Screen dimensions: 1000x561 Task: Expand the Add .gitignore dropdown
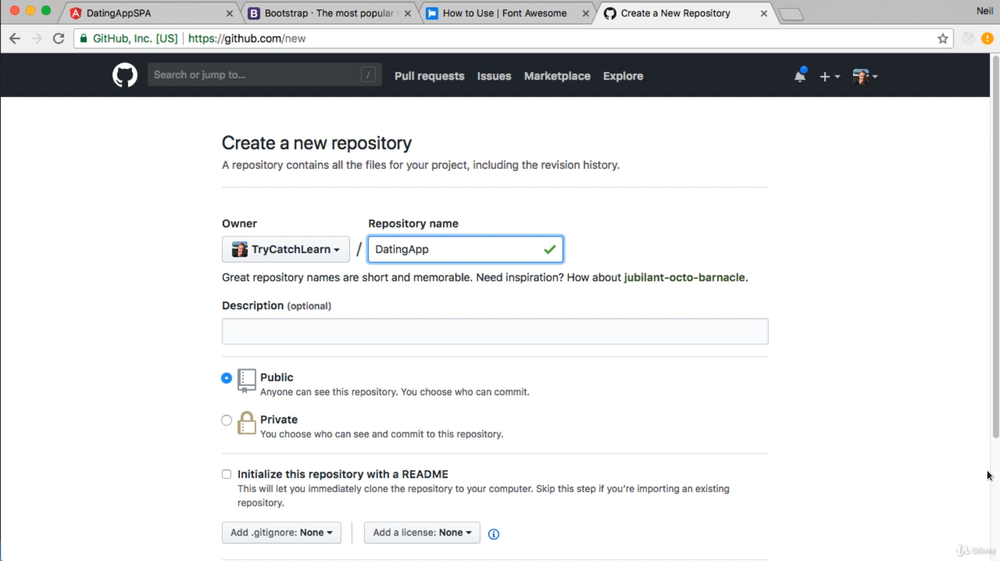coord(281,533)
